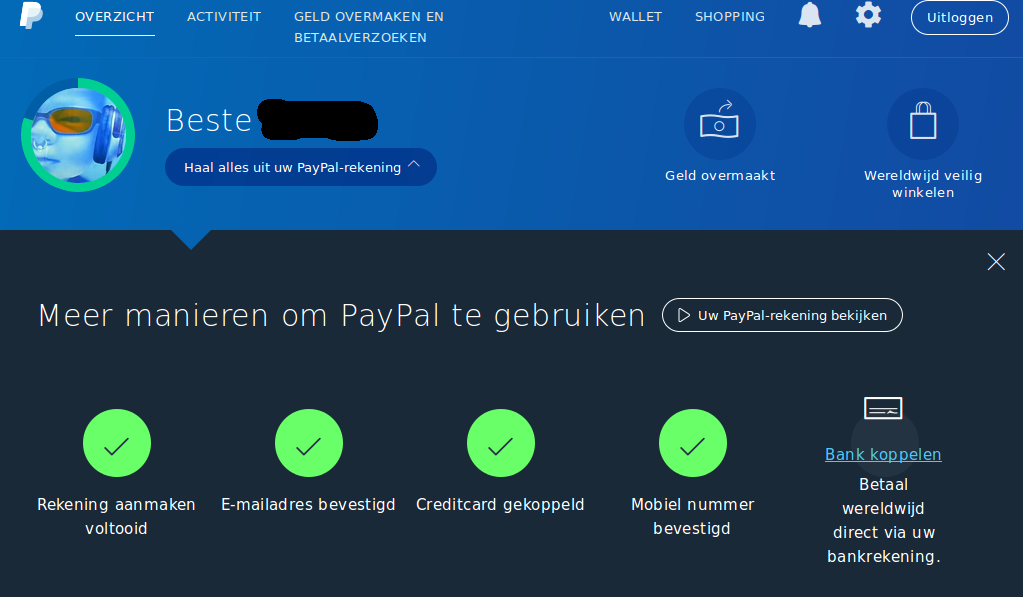Click the profile picture avatar
The height and width of the screenshot is (597, 1023).
78,135
